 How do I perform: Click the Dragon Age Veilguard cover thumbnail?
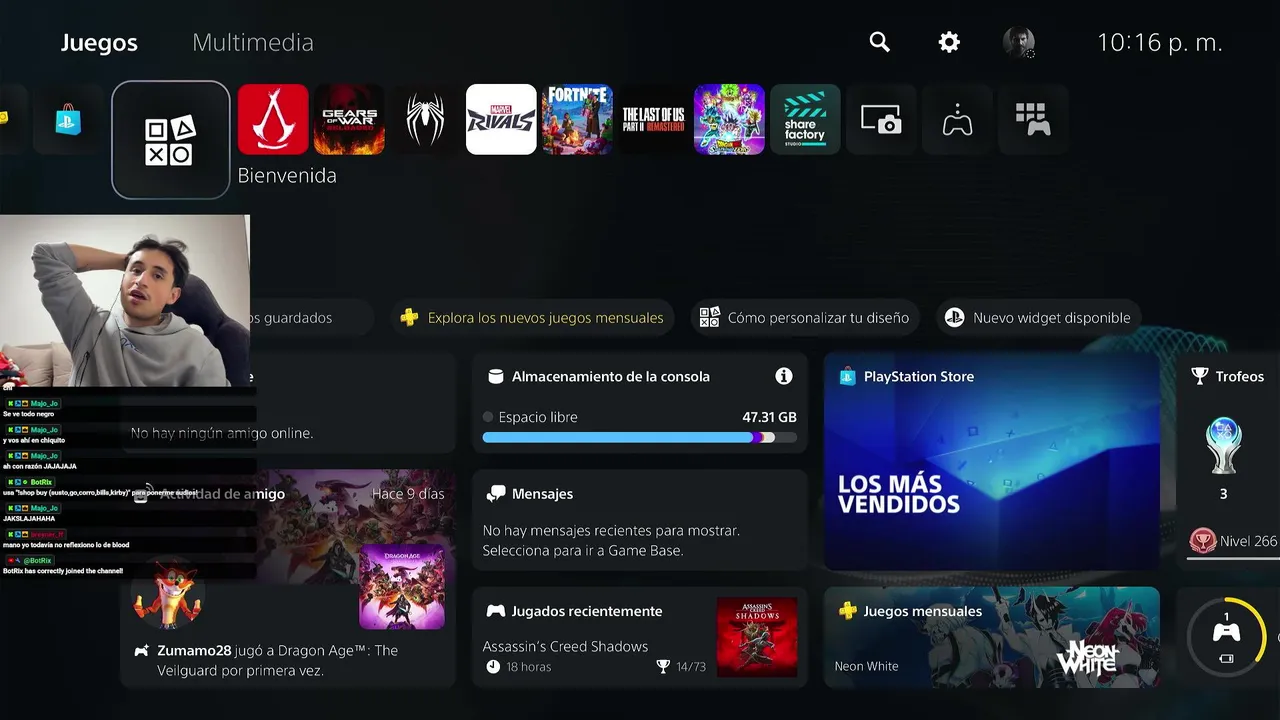click(x=402, y=587)
